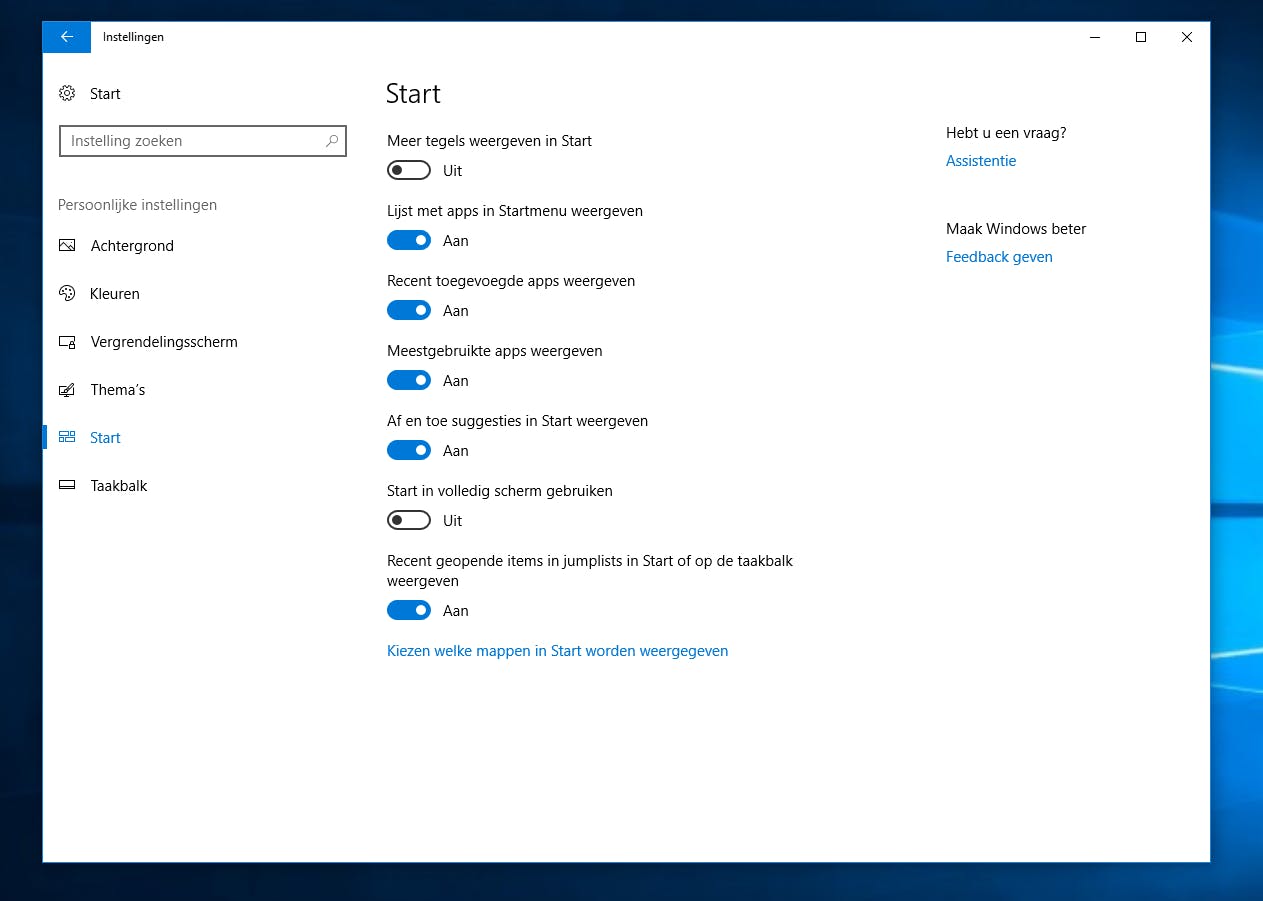
Task: Minimize the Instellingen window
Action: (x=1095, y=37)
